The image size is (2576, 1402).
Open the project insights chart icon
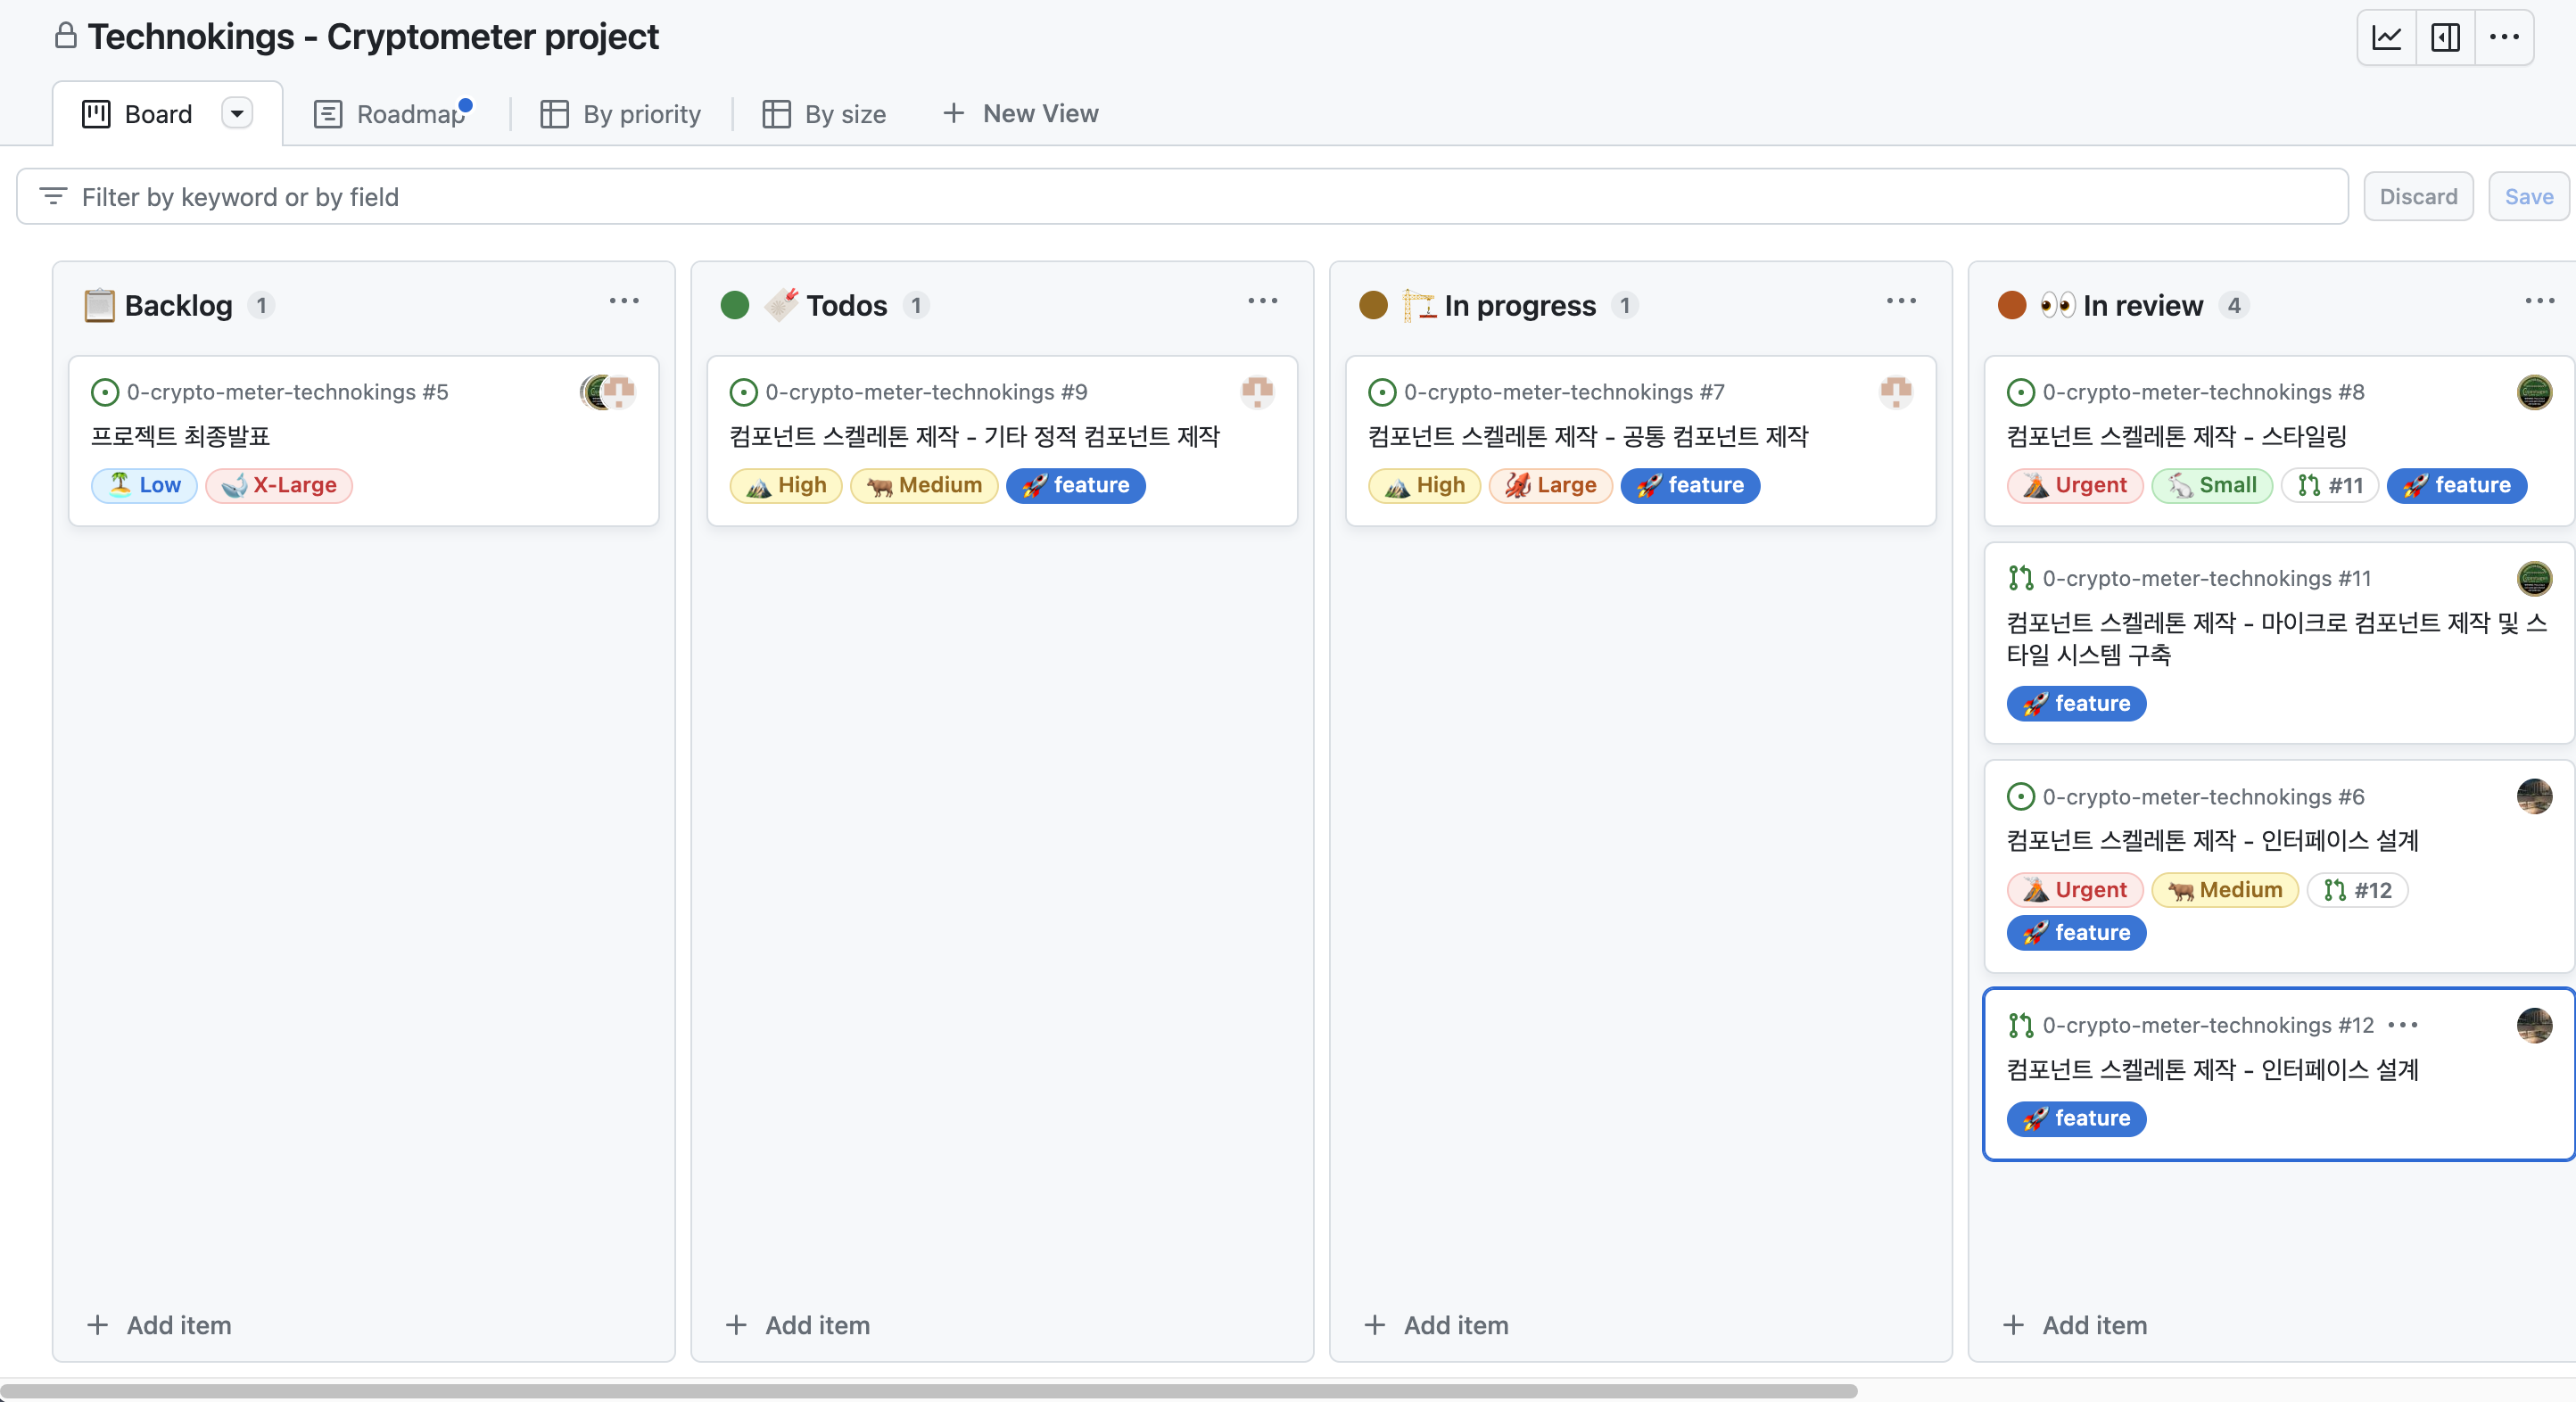coord(2387,38)
